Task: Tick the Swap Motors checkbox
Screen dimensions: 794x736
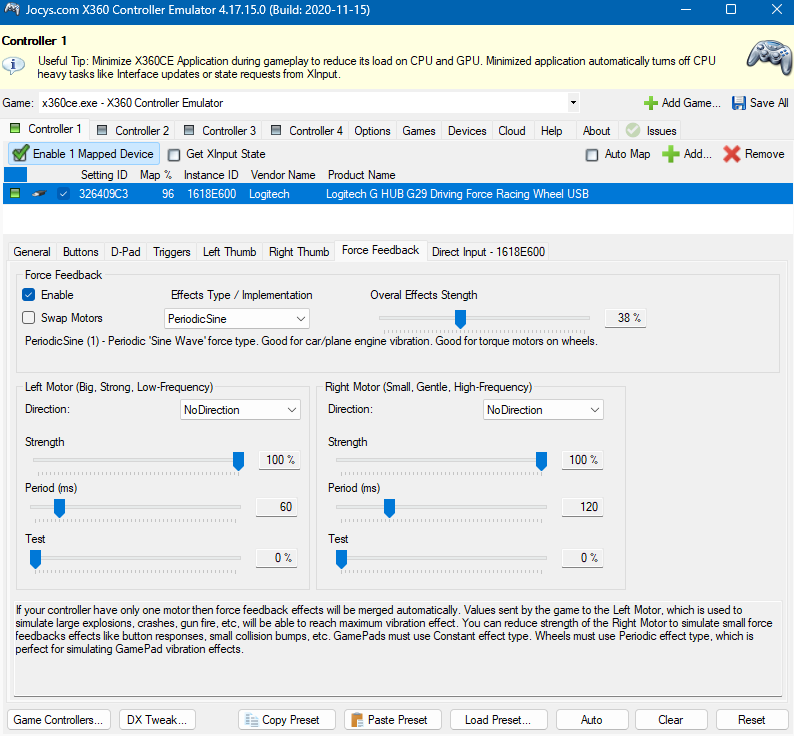Action: pos(29,318)
